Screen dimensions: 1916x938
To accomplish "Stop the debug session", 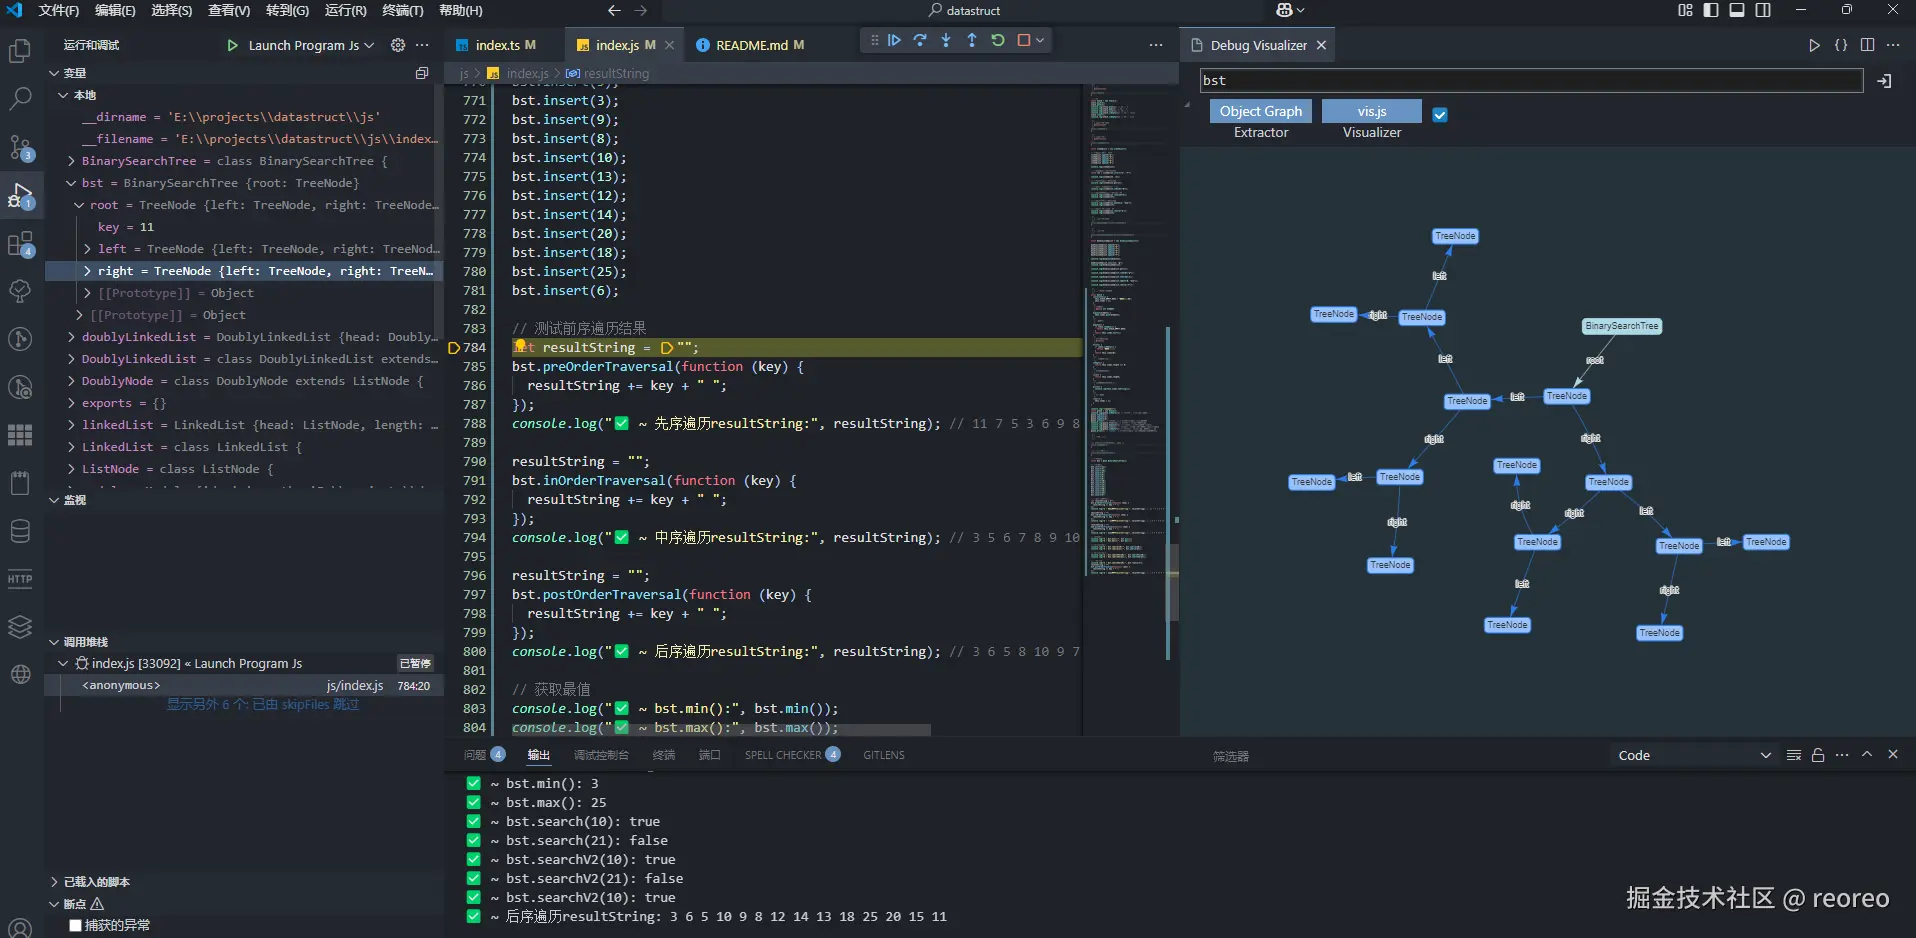I will click(x=1024, y=41).
